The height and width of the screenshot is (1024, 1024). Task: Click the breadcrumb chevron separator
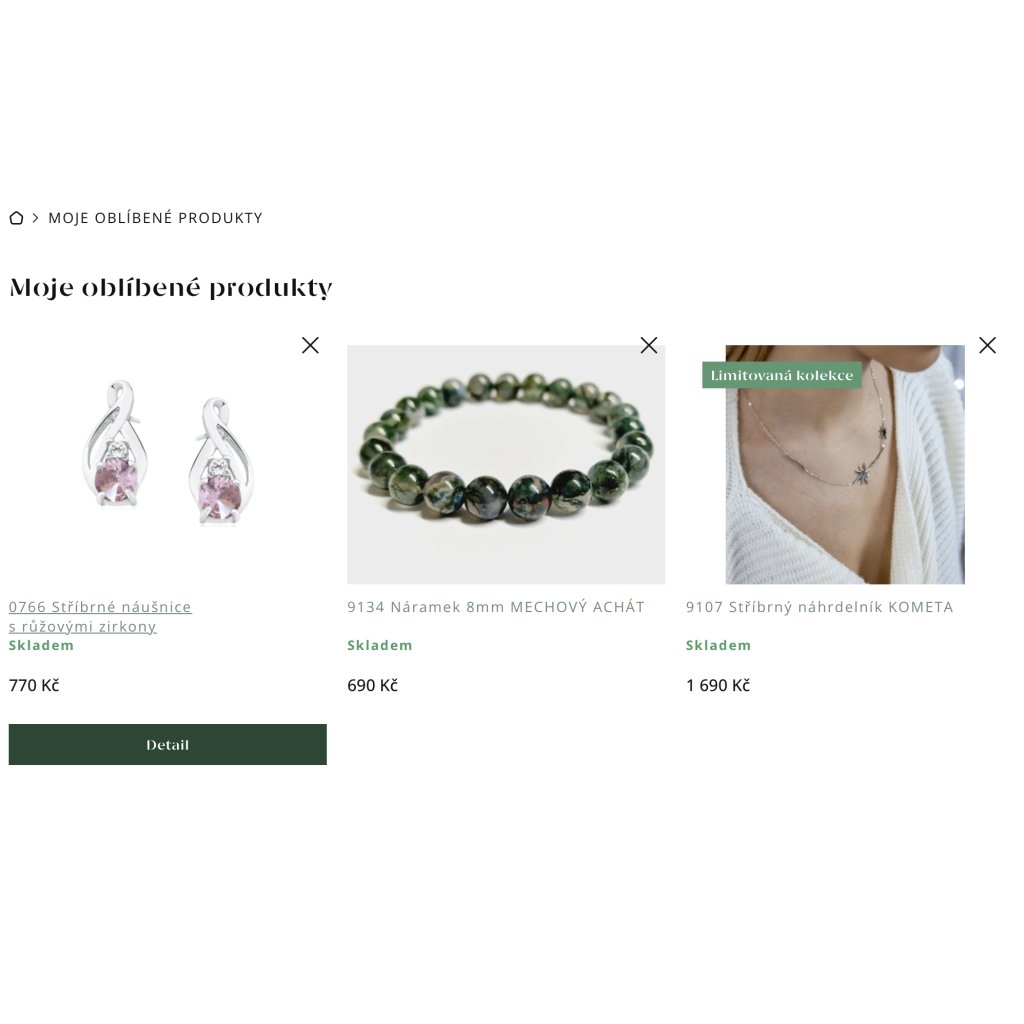point(35,218)
